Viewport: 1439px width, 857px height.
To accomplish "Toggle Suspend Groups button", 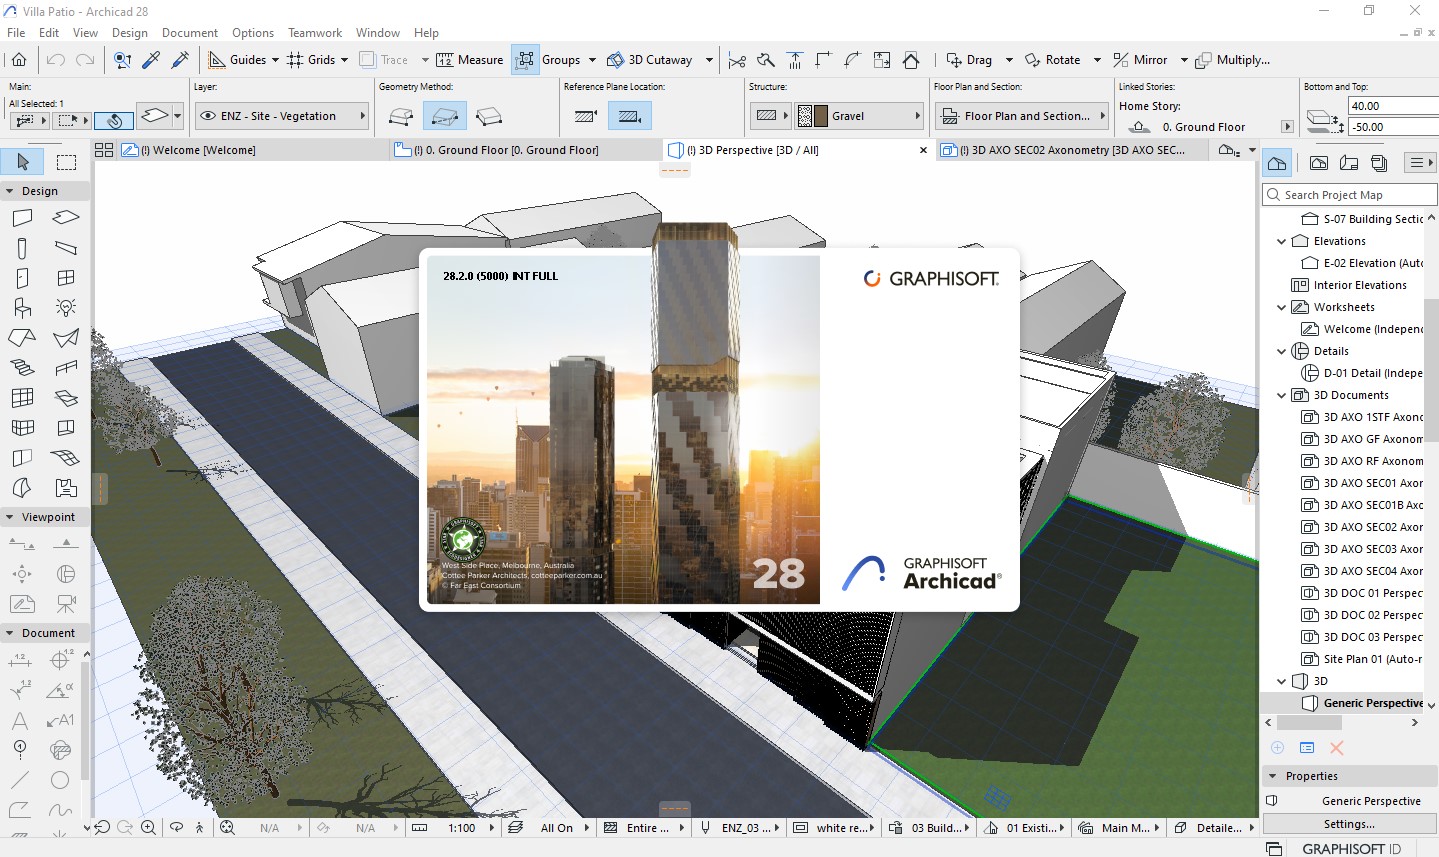I will tap(525, 60).
